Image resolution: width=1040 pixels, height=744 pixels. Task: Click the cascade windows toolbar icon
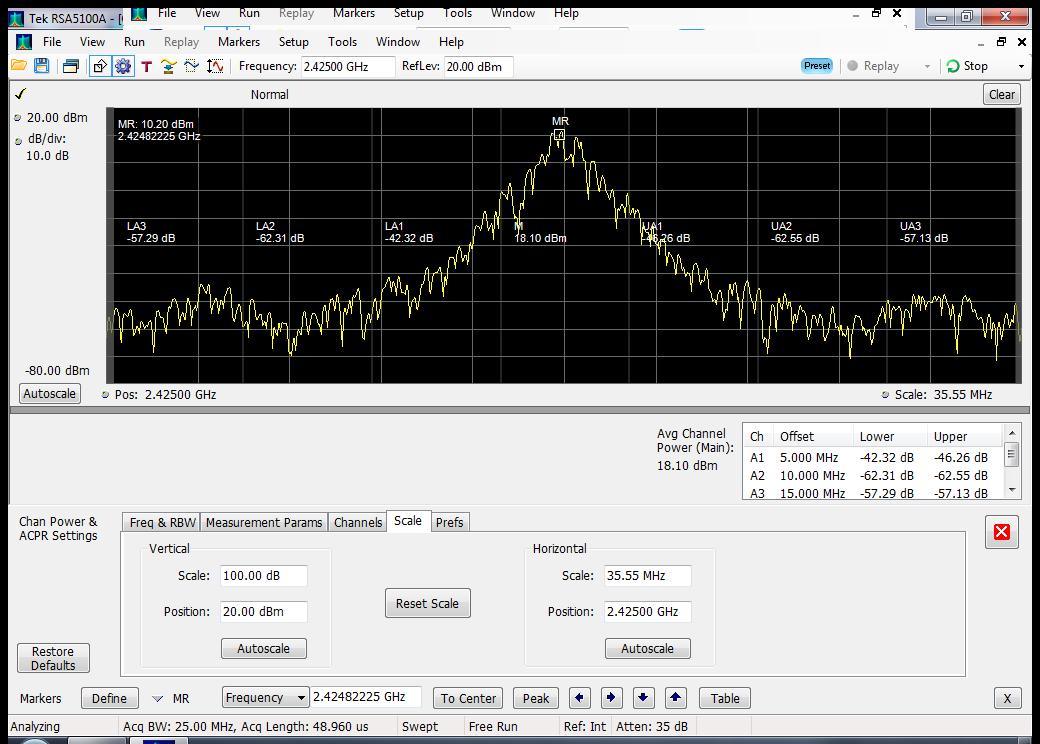70,66
